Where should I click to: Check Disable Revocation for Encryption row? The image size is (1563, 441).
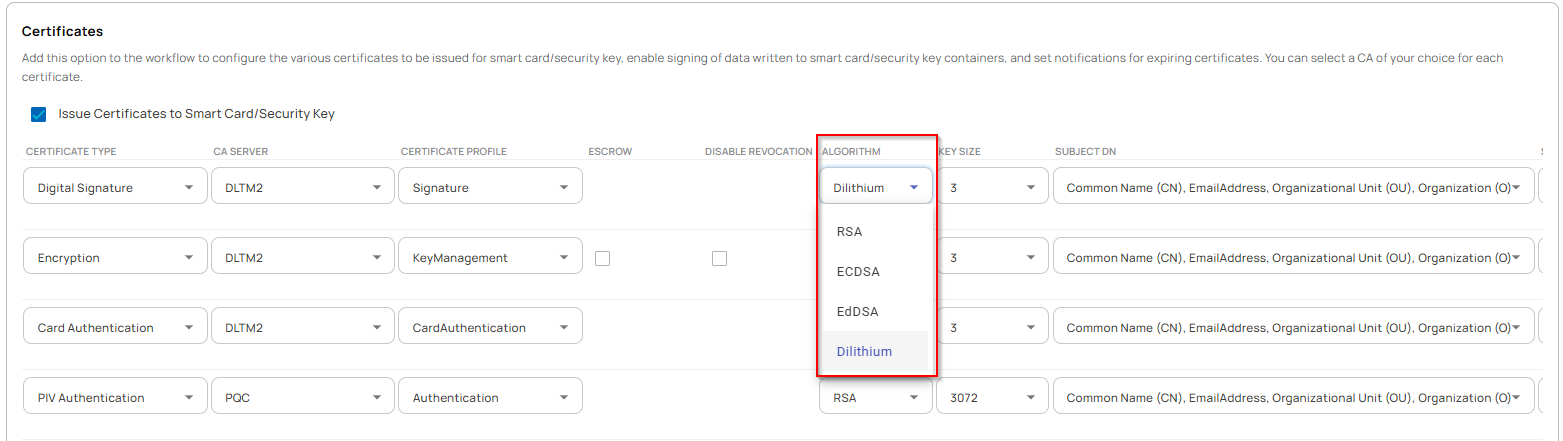[x=719, y=258]
